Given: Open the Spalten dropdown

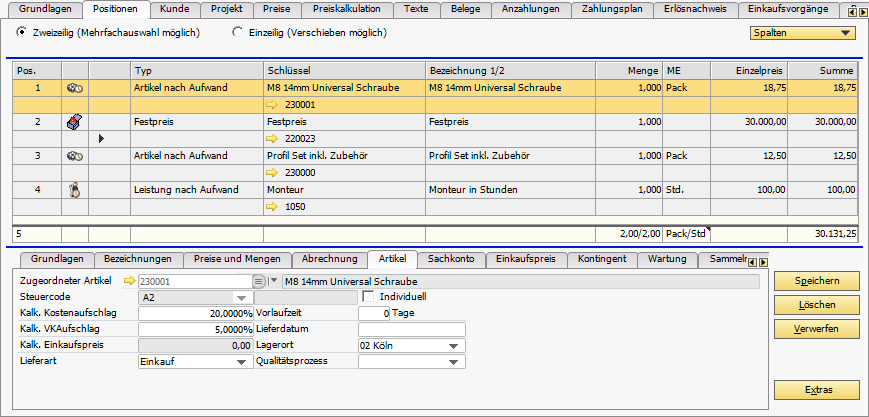Looking at the screenshot, I should (802, 33).
